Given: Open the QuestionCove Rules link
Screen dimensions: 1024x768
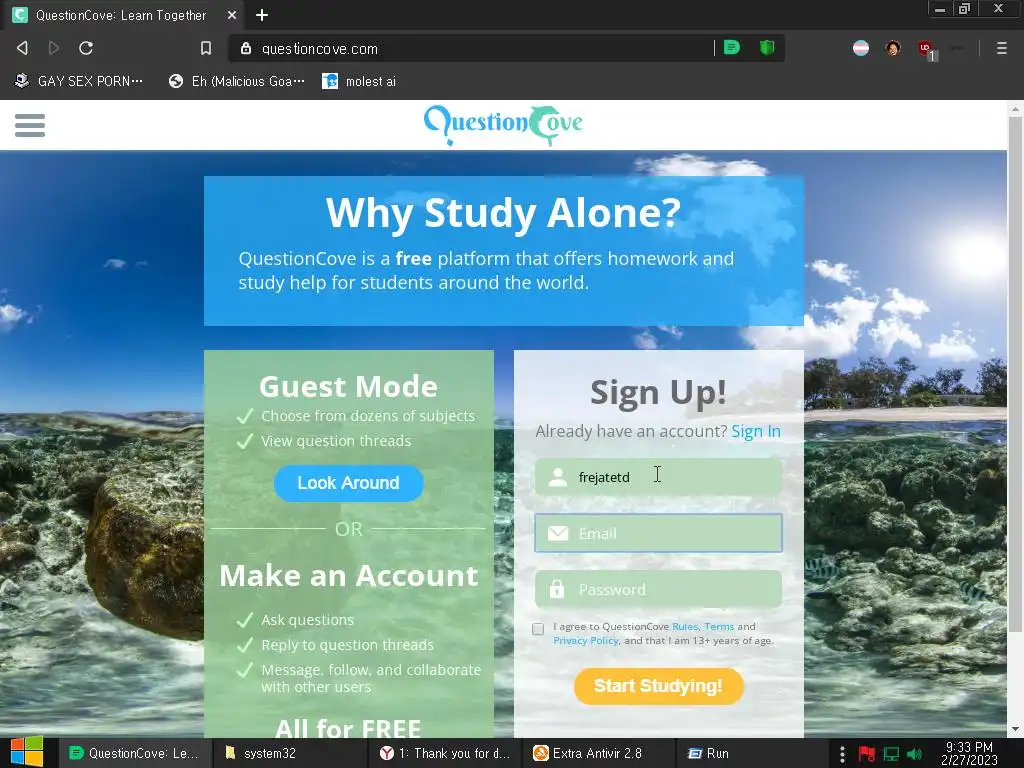Looking at the screenshot, I should 685,626.
